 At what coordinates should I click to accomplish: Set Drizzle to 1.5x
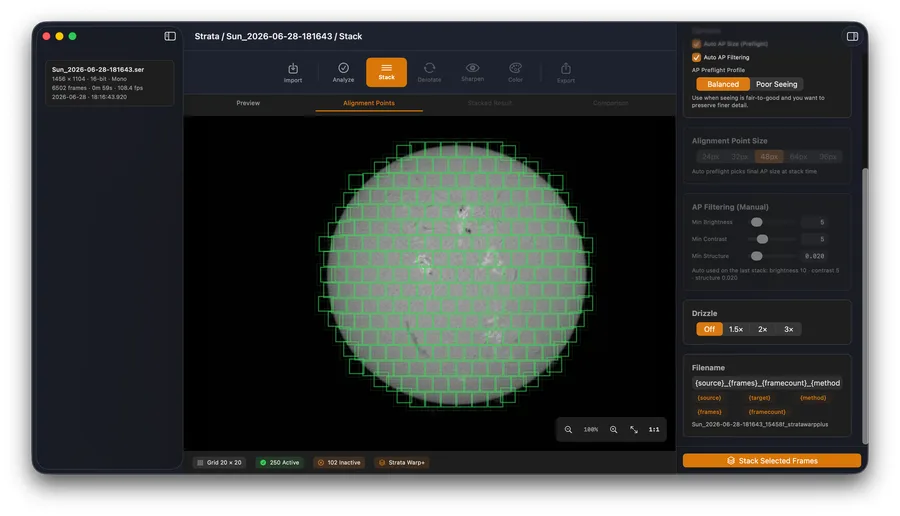[x=736, y=329]
